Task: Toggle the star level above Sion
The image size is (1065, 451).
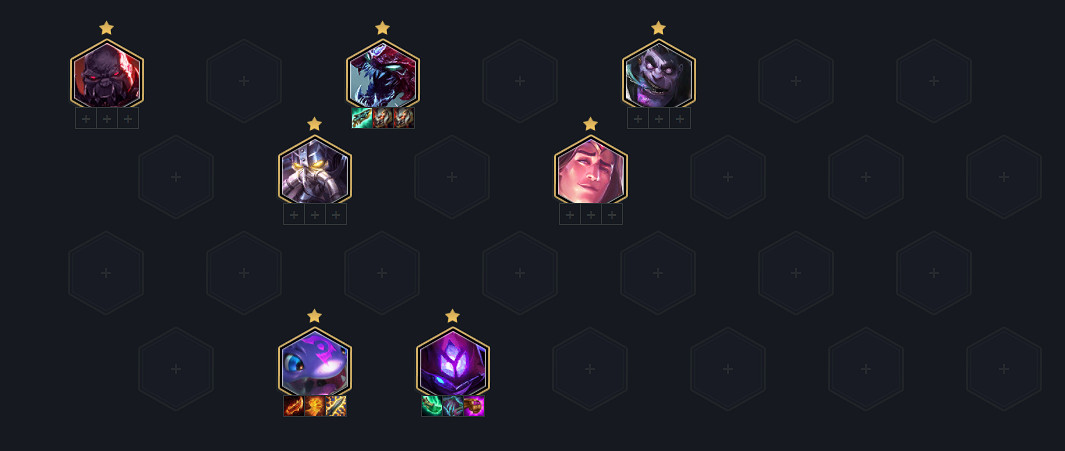Action: (107, 28)
